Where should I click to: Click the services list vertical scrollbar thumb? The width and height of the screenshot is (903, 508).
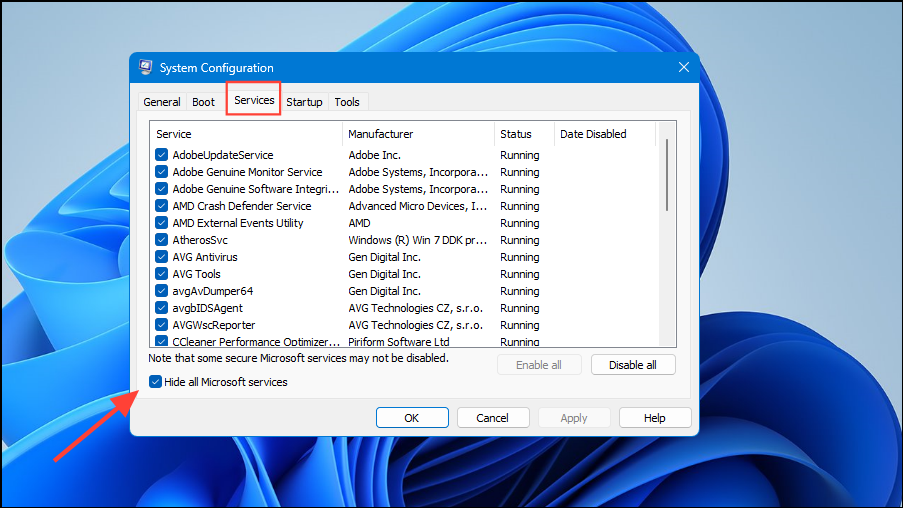tap(667, 175)
